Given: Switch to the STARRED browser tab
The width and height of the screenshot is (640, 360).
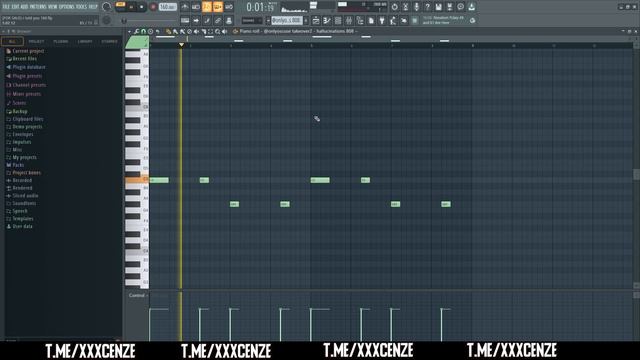Looking at the screenshot, I should (x=109, y=41).
